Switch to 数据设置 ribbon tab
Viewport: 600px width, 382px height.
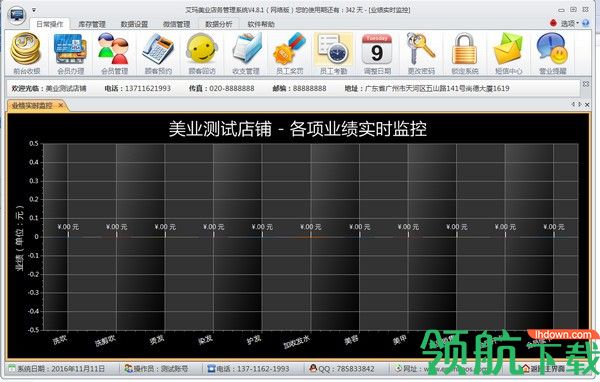pos(134,24)
